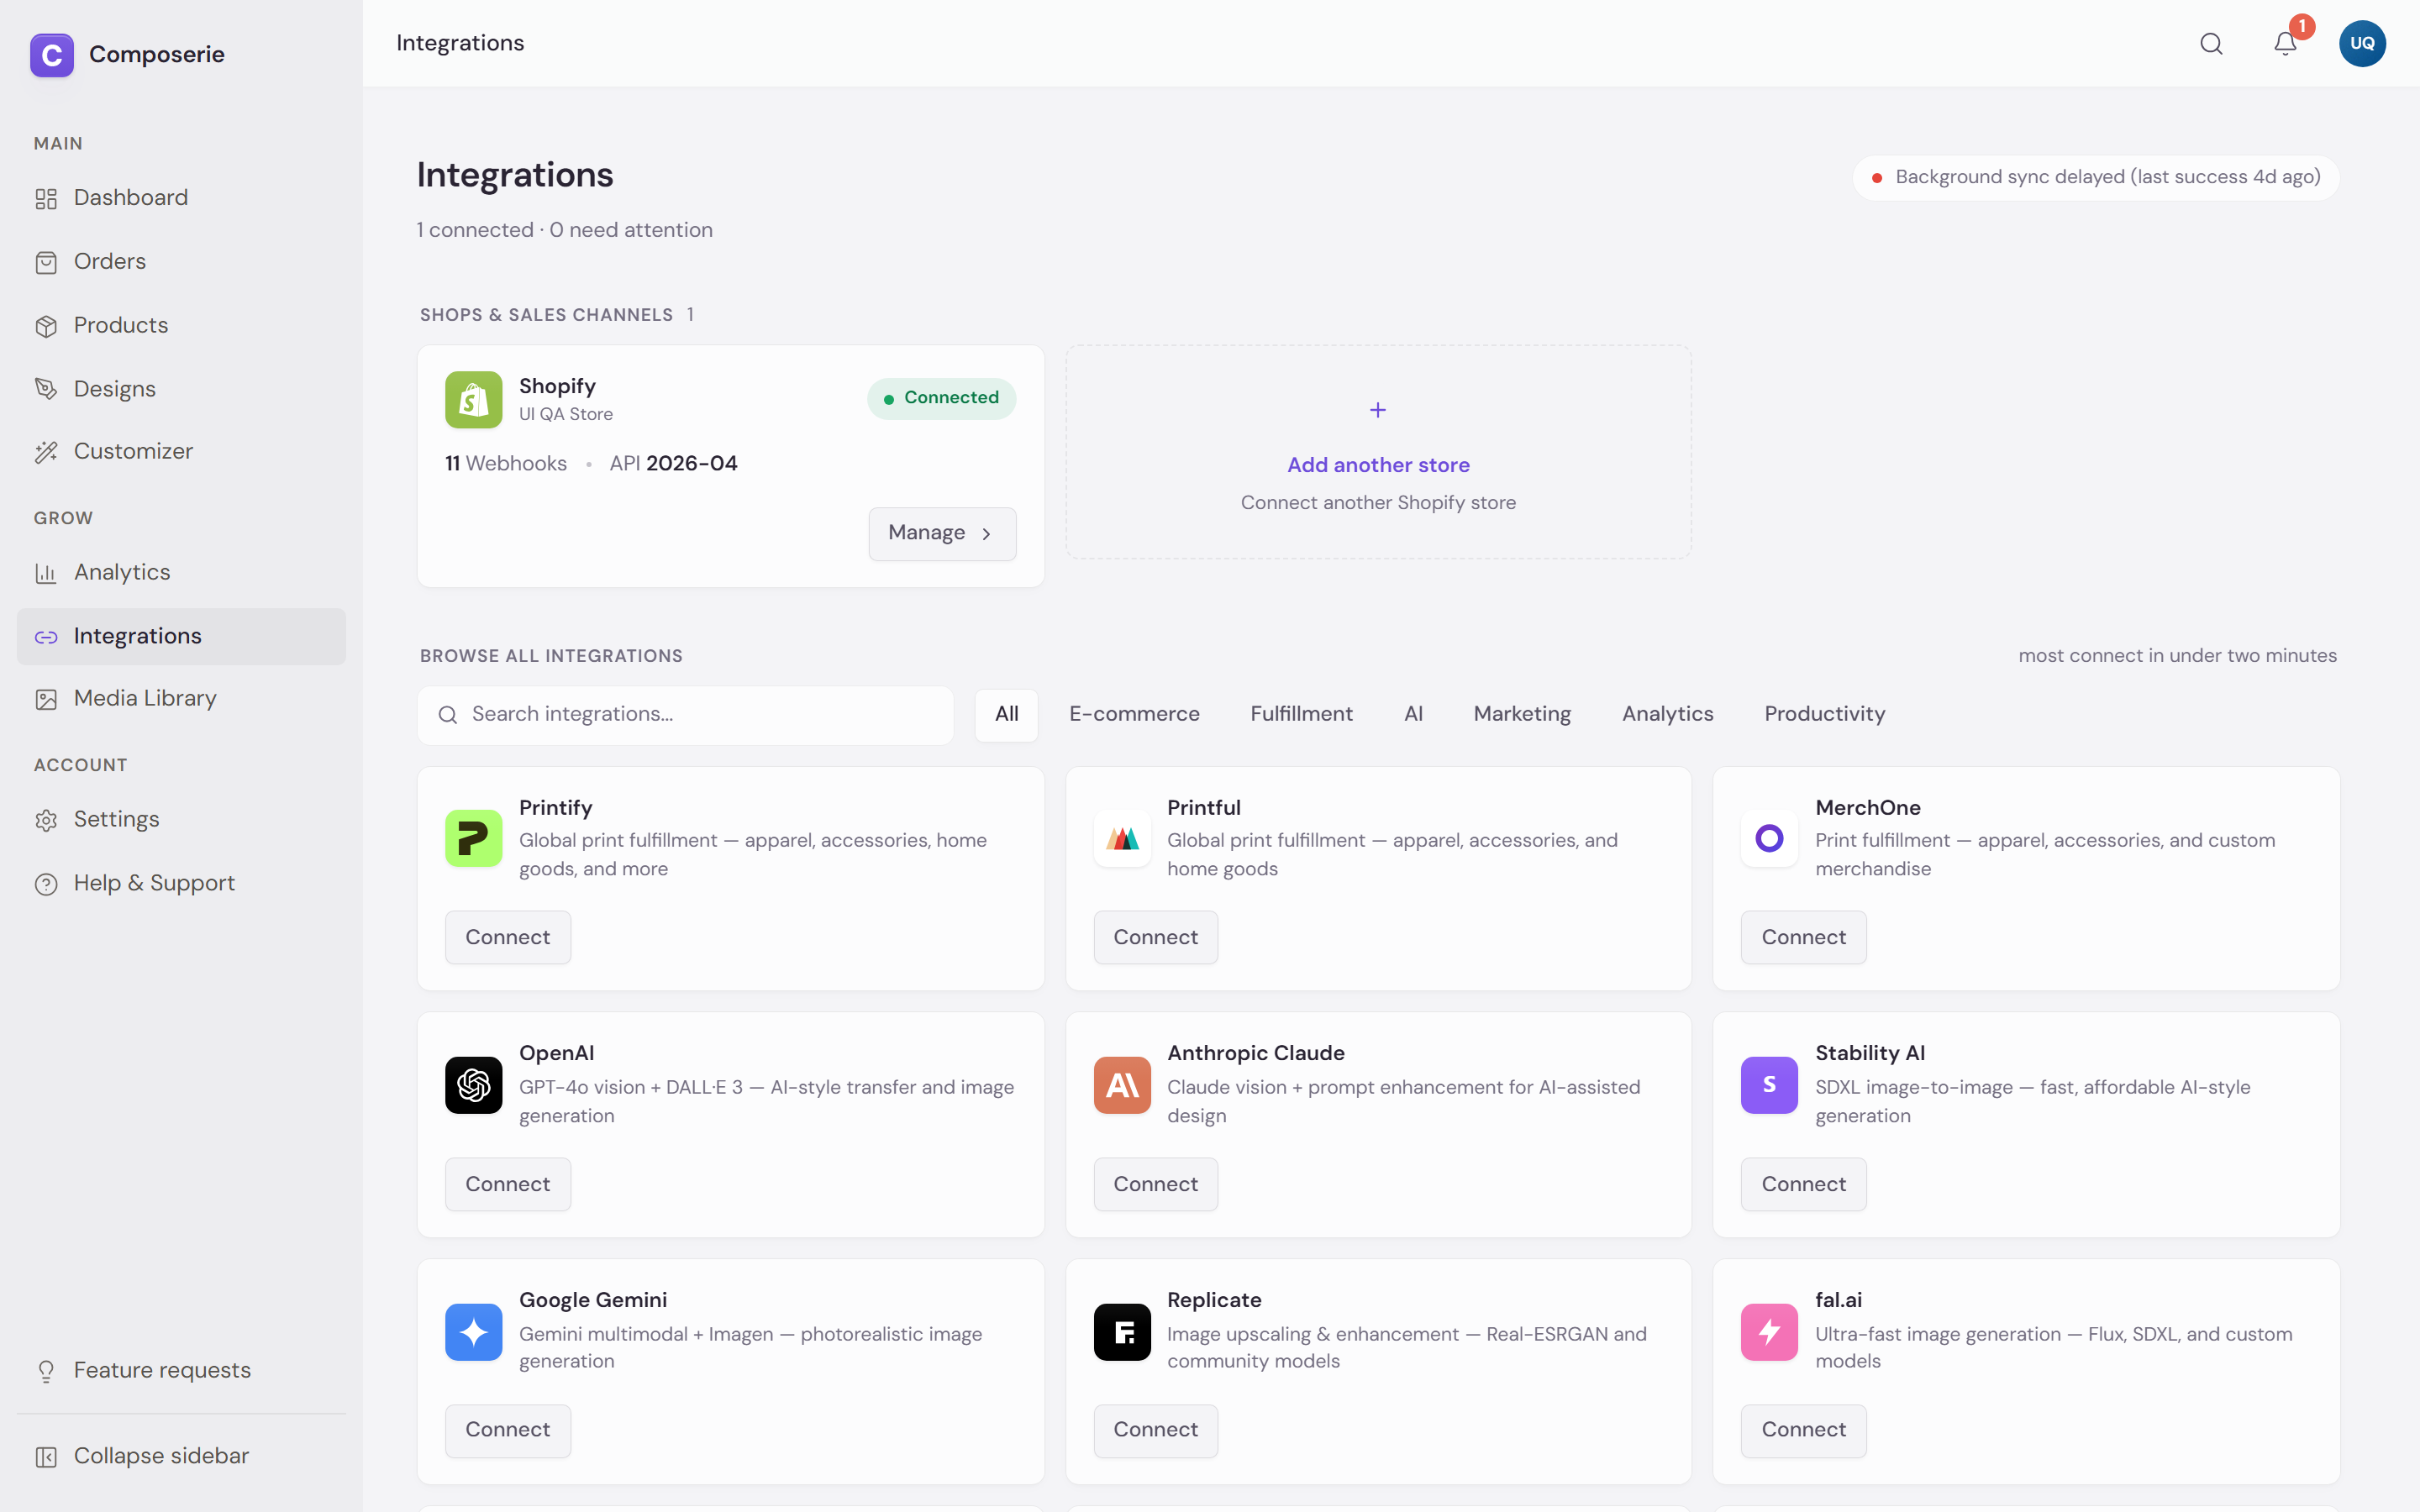Click the Shopify Connected status badge
The height and width of the screenshot is (1512, 2420).
click(941, 398)
